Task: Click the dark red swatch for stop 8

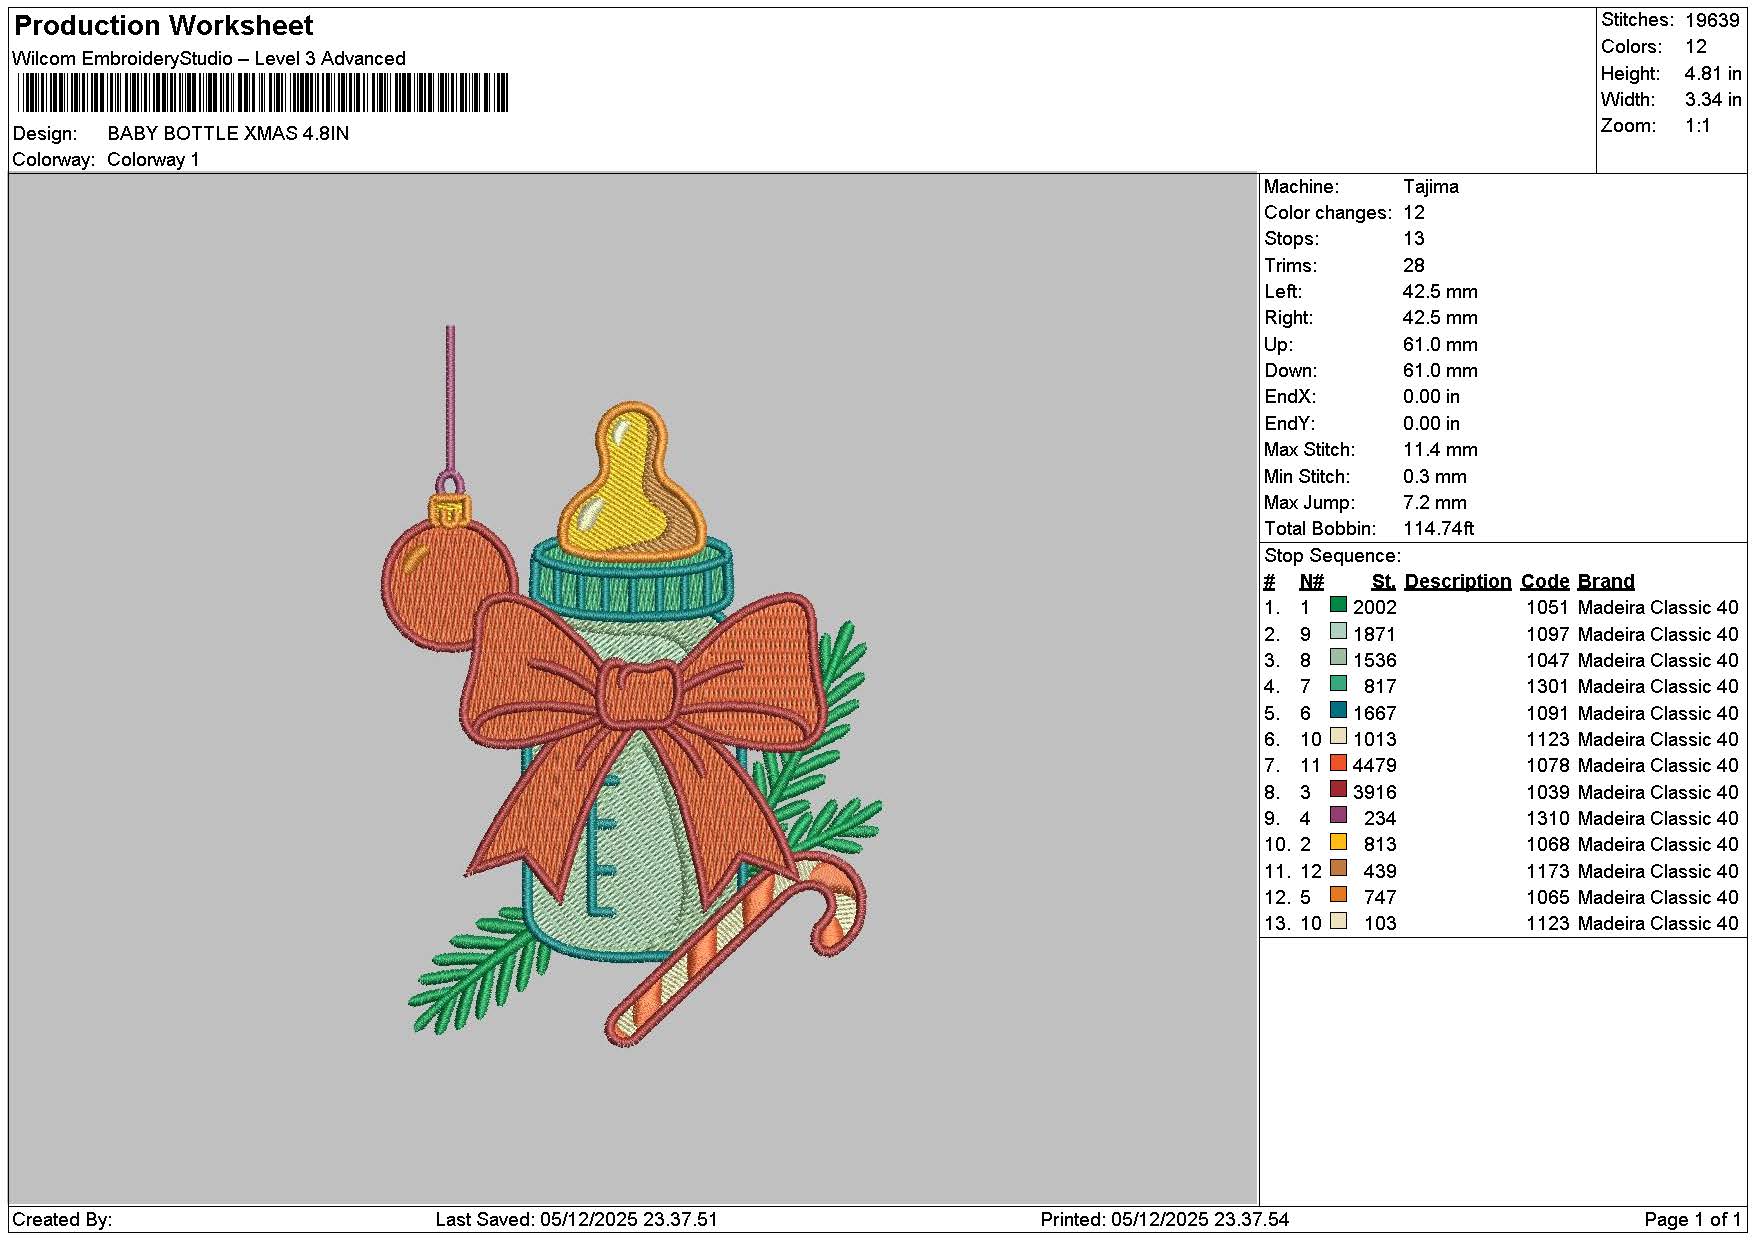Action: pyautogui.click(x=1338, y=790)
